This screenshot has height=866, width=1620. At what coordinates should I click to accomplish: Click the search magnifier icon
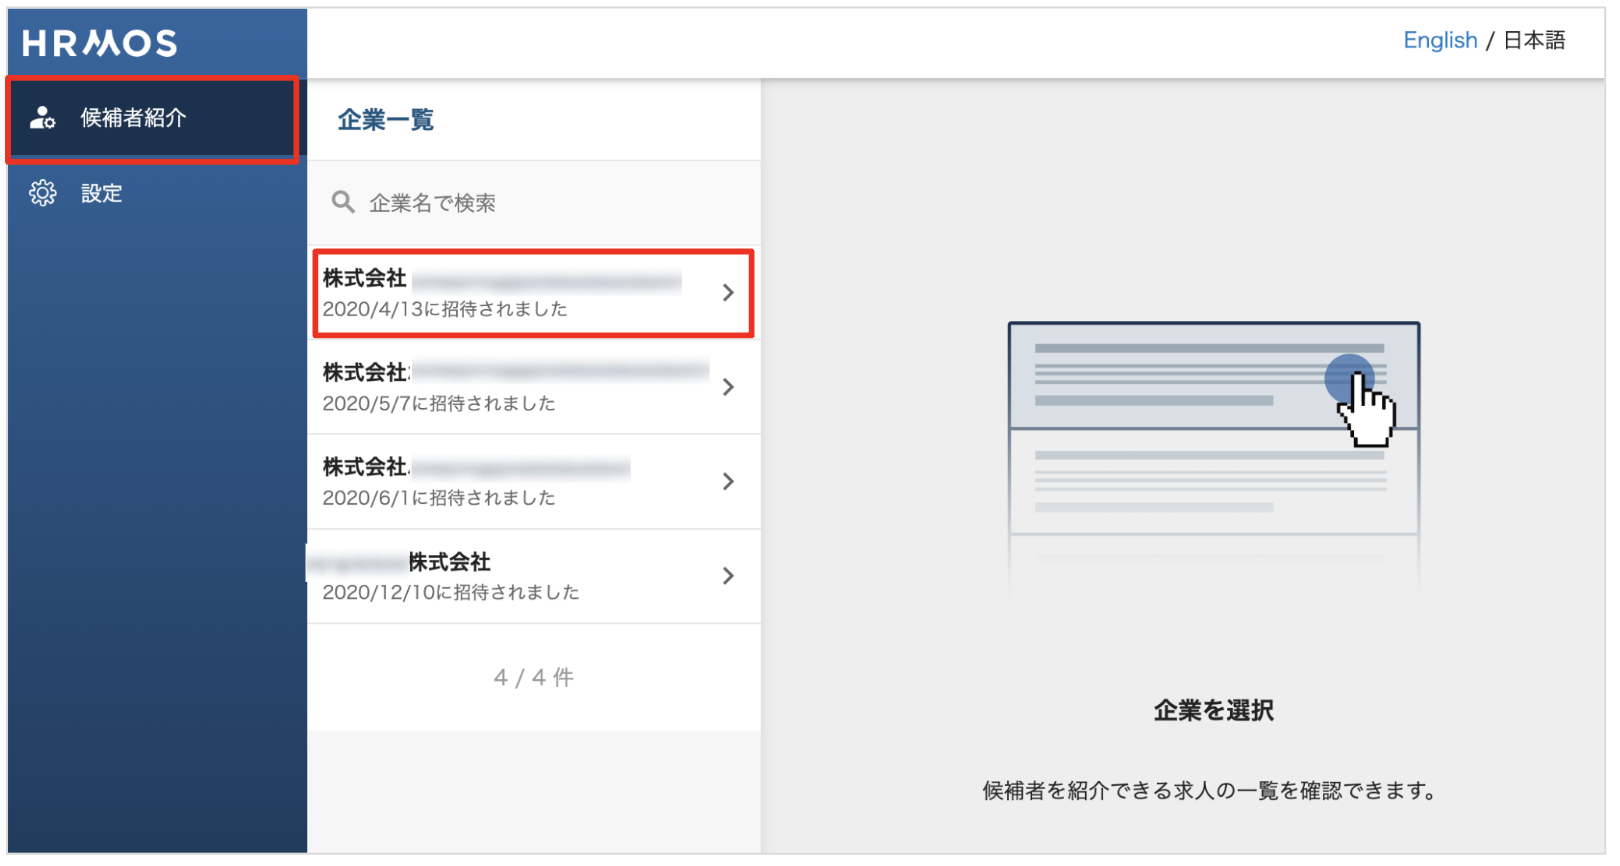tap(343, 203)
